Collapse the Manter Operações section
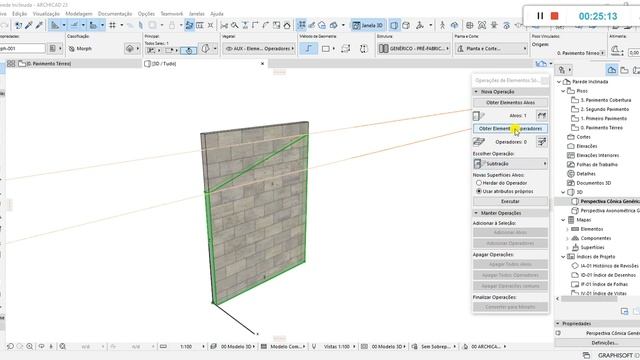This screenshot has height=360, width=640. [x=476, y=213]
